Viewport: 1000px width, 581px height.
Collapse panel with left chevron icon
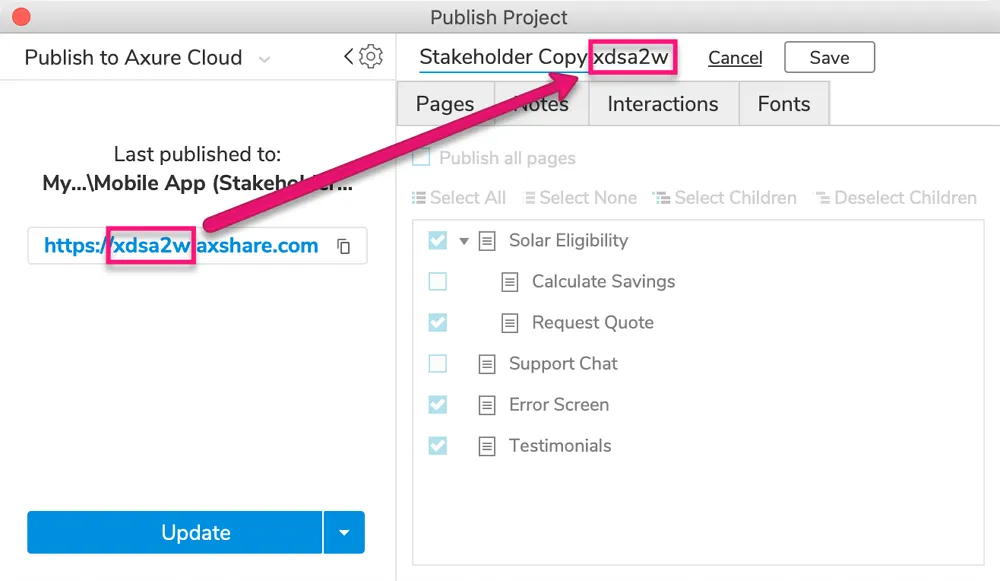[349, 57]
